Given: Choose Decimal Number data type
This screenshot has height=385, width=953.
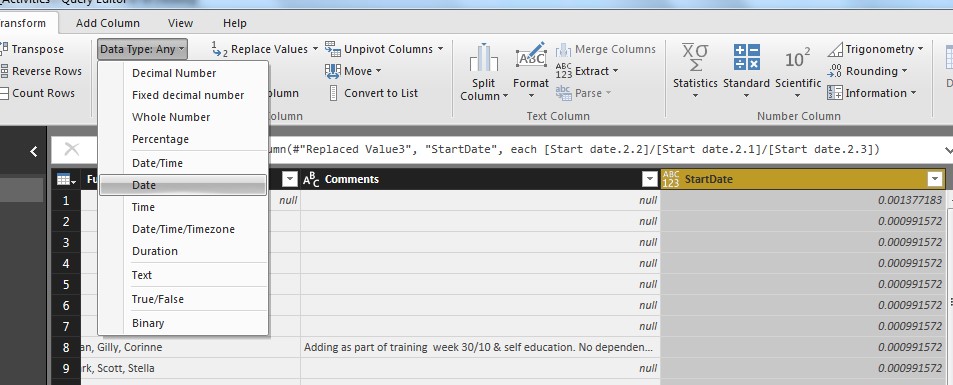Looking at the screenshot, I should pyautogui.click(x=183, y=73).
